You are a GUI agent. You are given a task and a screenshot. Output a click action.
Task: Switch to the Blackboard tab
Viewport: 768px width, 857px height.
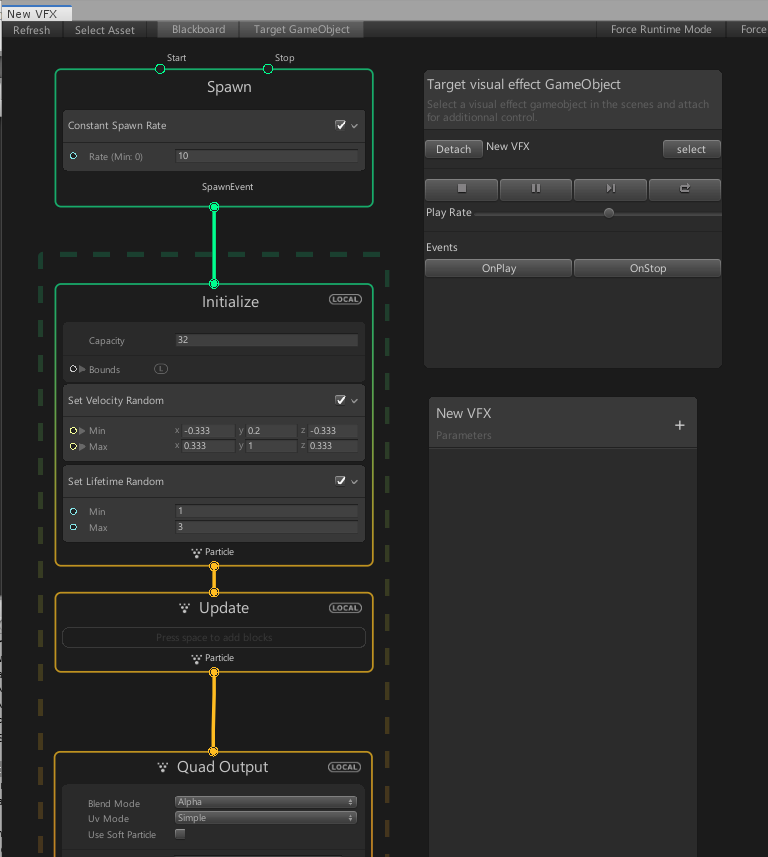(198, 30)
